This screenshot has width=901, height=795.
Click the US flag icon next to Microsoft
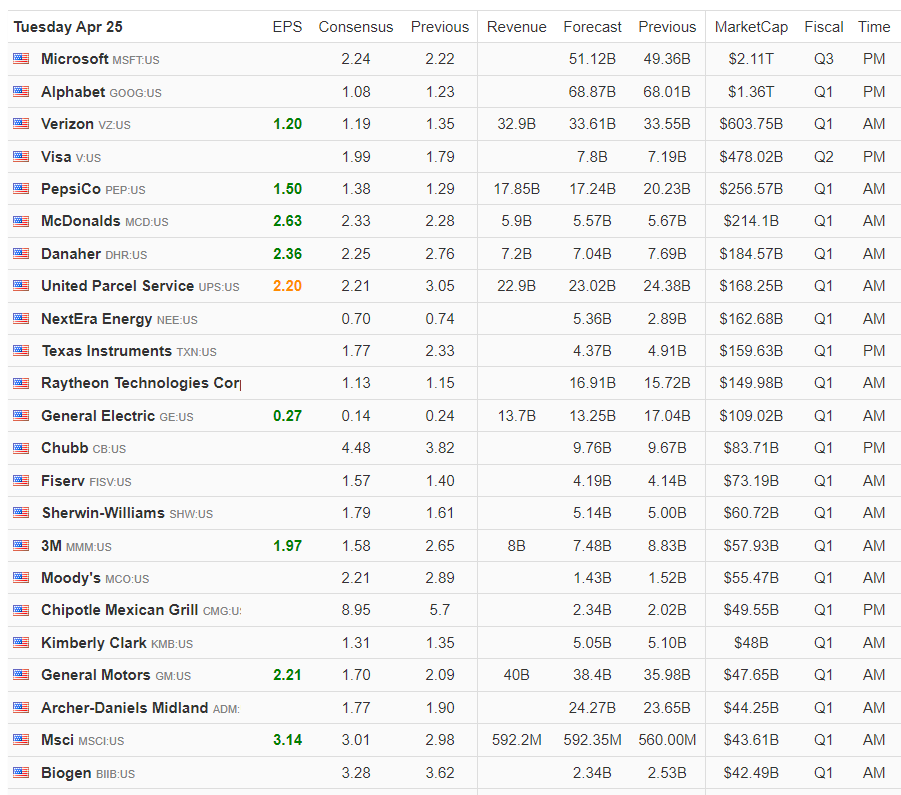point(21,59)
